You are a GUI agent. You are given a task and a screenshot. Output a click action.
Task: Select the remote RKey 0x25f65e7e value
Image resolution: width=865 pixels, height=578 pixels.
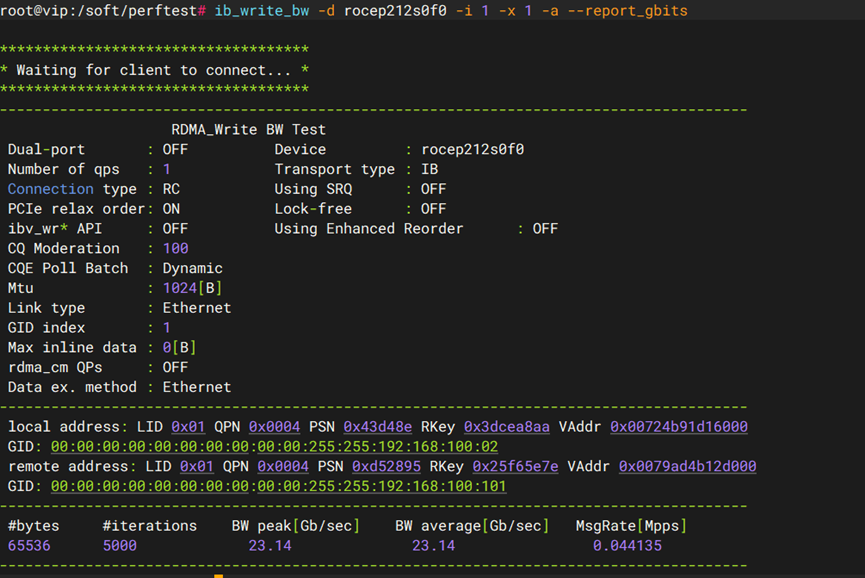[x=515, y=467]
